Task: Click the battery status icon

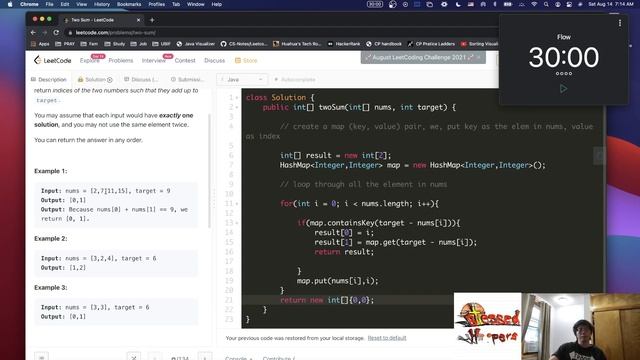Action: 507,4
